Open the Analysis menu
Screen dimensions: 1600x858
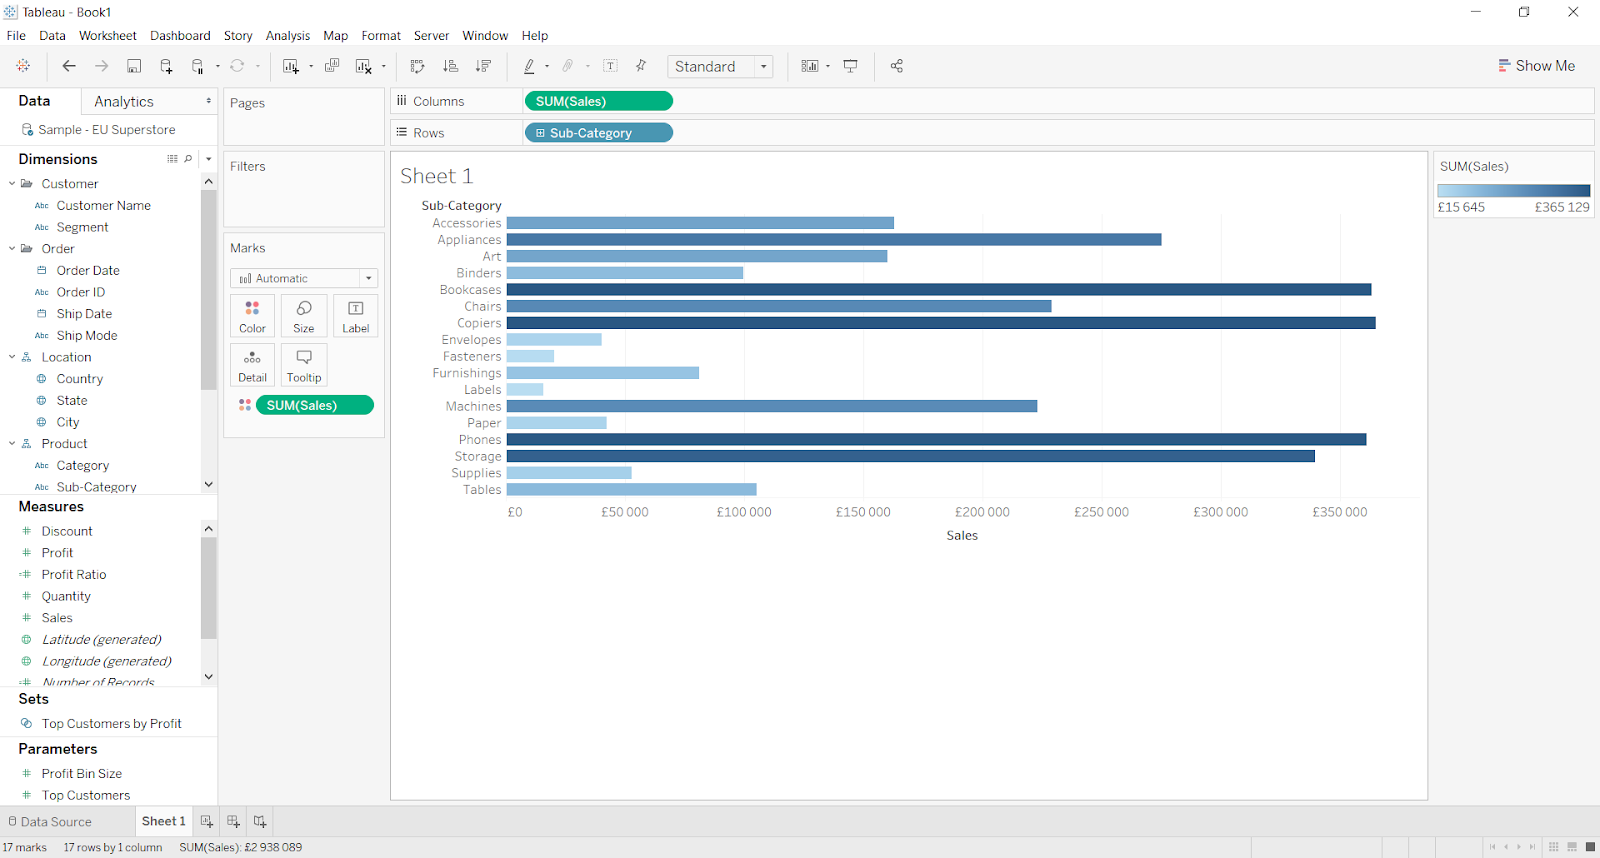(x=287, y=35)
